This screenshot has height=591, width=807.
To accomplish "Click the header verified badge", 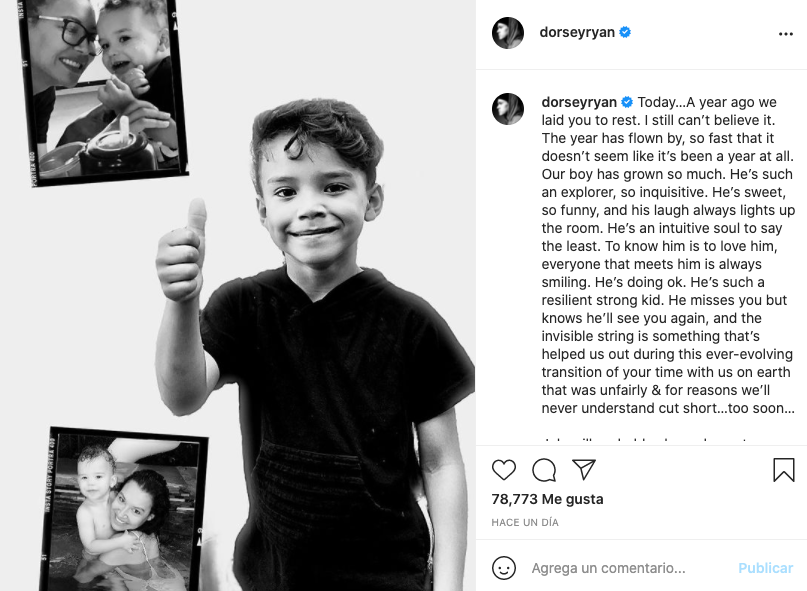I will point(625,32).
